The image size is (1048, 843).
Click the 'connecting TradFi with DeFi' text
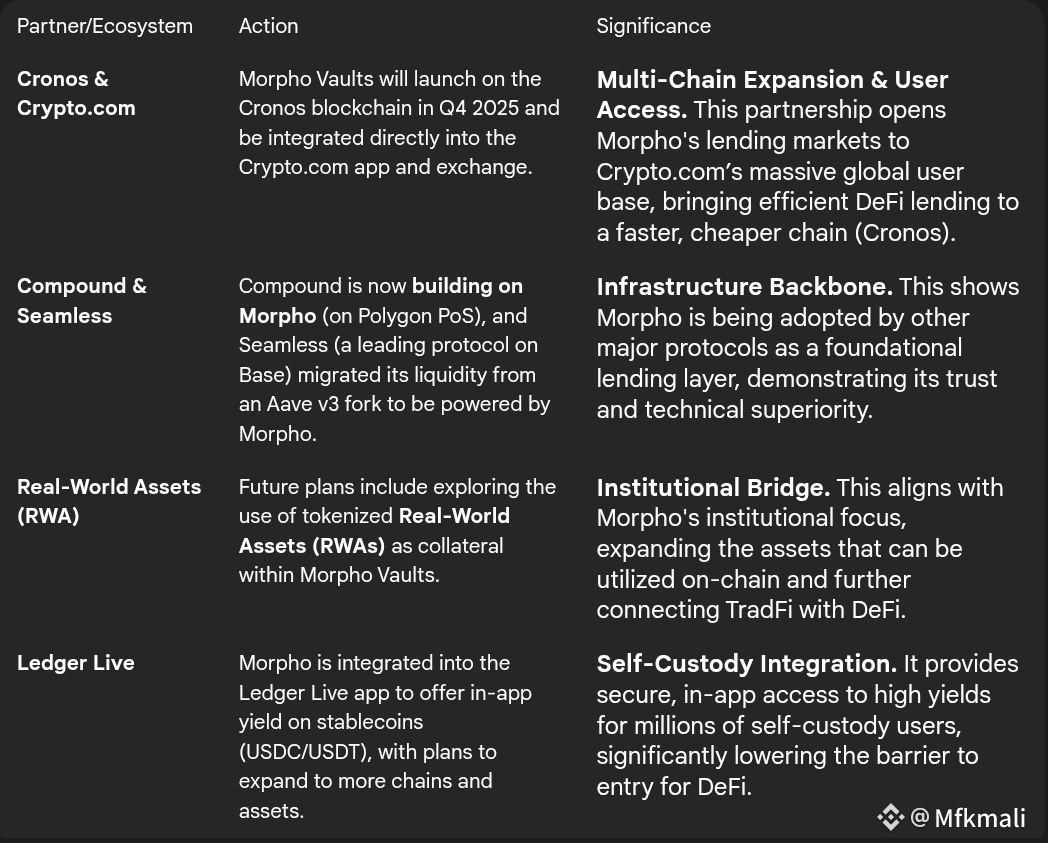[751, 610]
